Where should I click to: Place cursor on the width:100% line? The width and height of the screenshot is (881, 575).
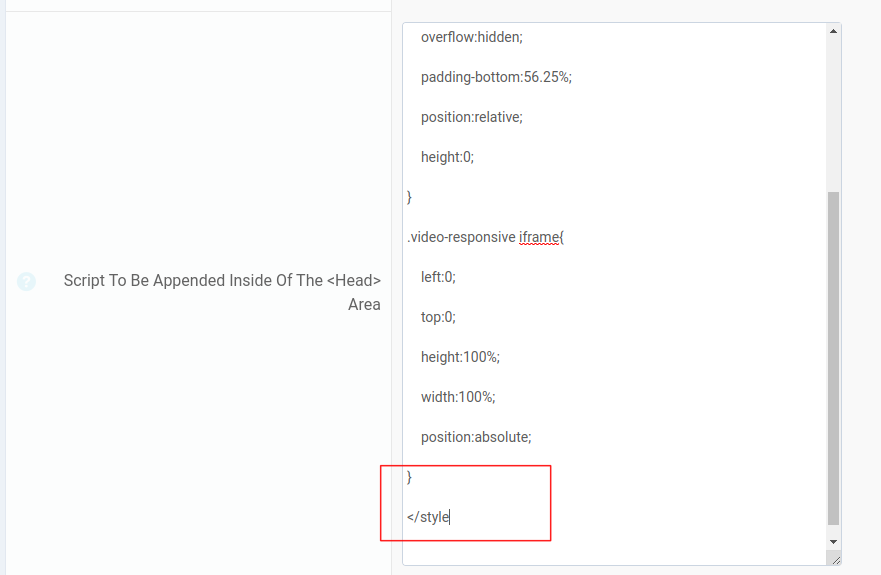pos(458,397)
